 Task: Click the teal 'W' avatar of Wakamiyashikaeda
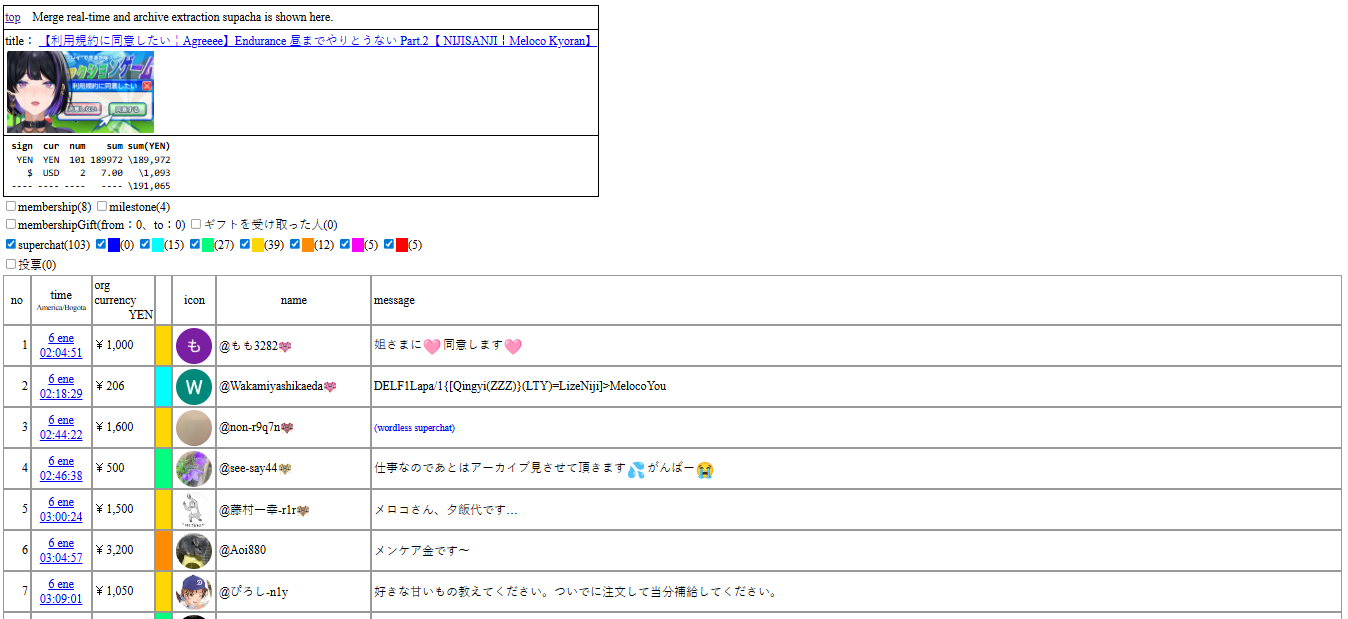(x=194, y=386)
